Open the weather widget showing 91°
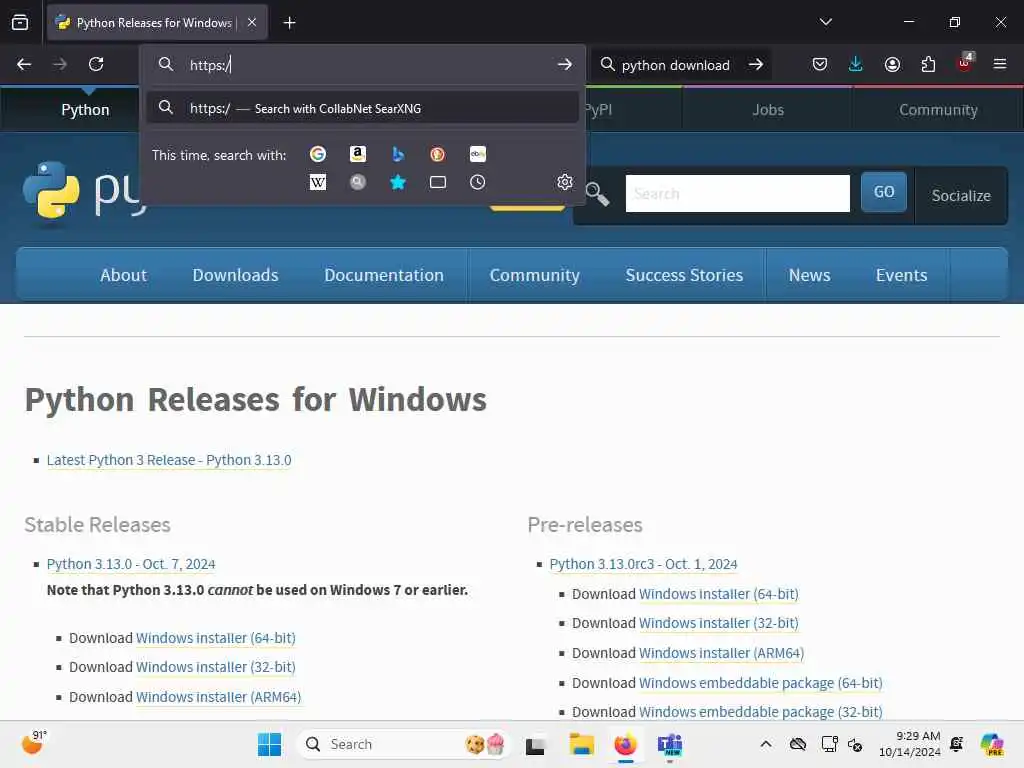1024x768 pixels. pyautogui.click(x=35, y=743)
